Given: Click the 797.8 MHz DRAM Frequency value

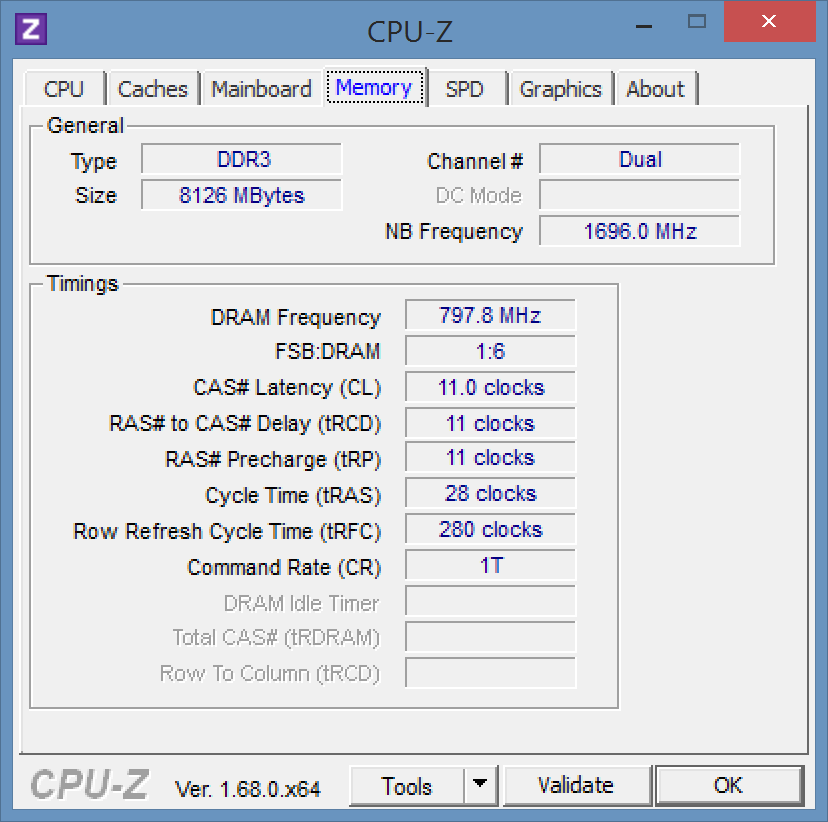Looking at the screenshot, I should pyautogui.click(x=491, y=316).
